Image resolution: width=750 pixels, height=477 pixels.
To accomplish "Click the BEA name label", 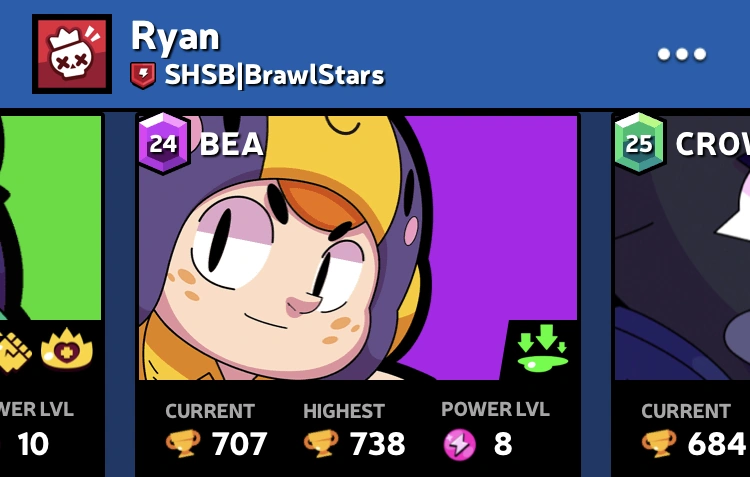I will point(232,144).
